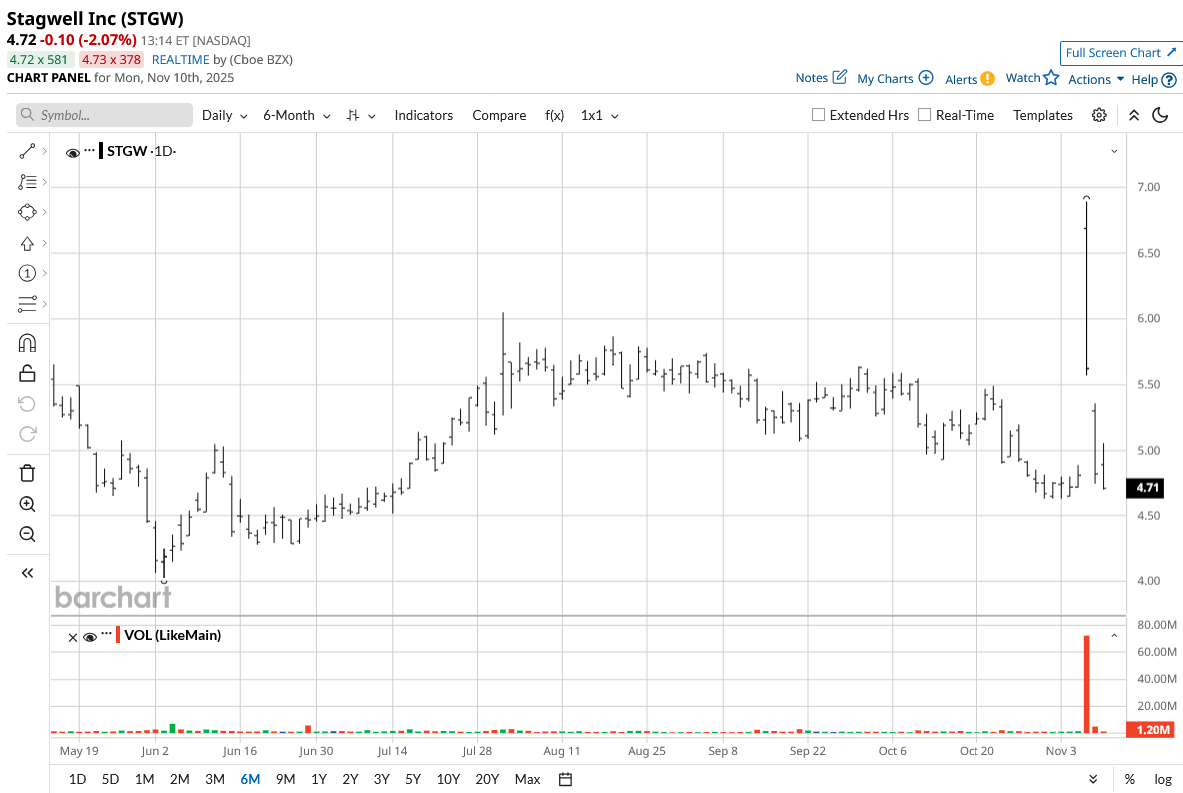
Task: Click the REALTIME quote label
Action: click(180, 60)
